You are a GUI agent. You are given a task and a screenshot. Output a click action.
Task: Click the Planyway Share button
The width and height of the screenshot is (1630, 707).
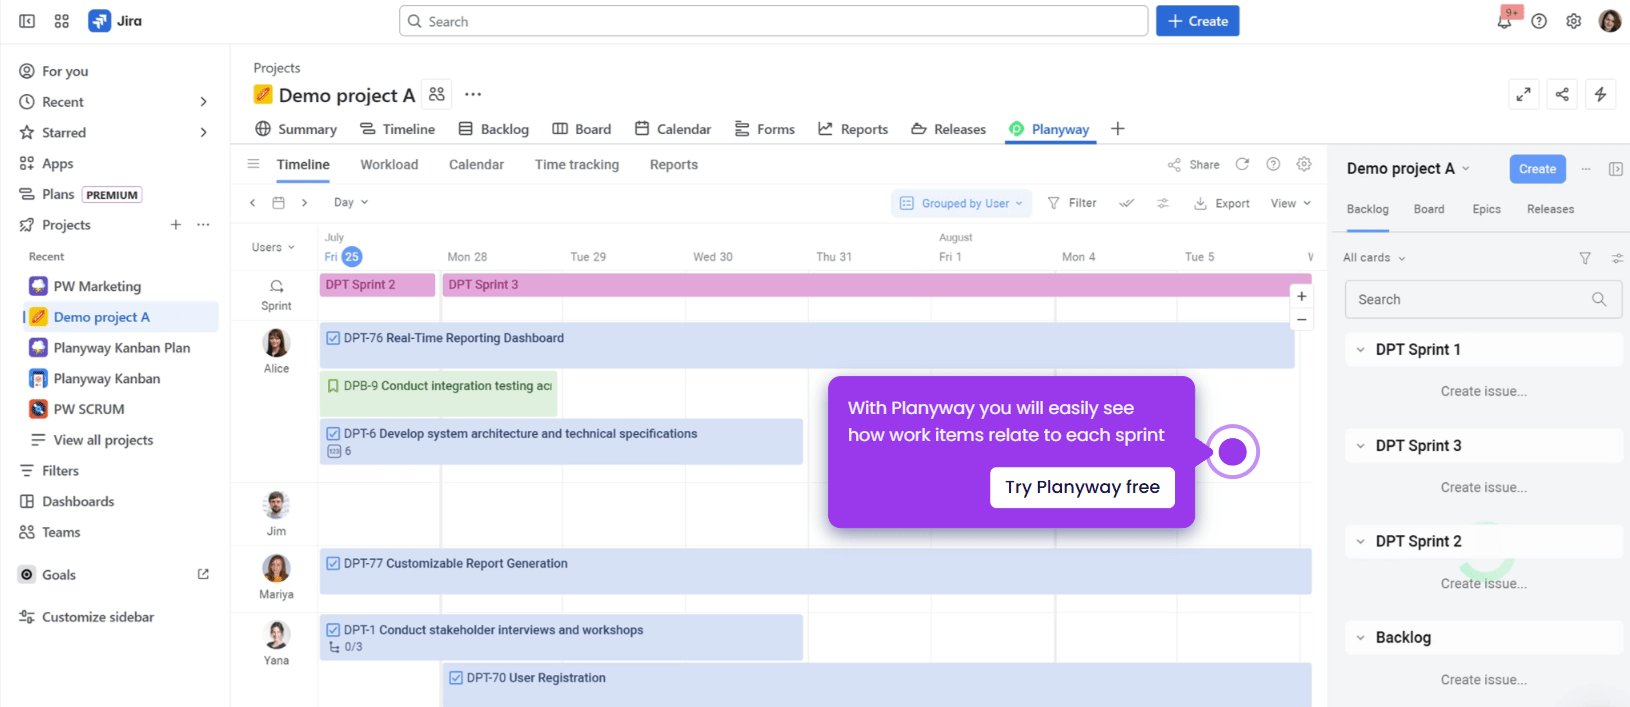(1193, 165)
